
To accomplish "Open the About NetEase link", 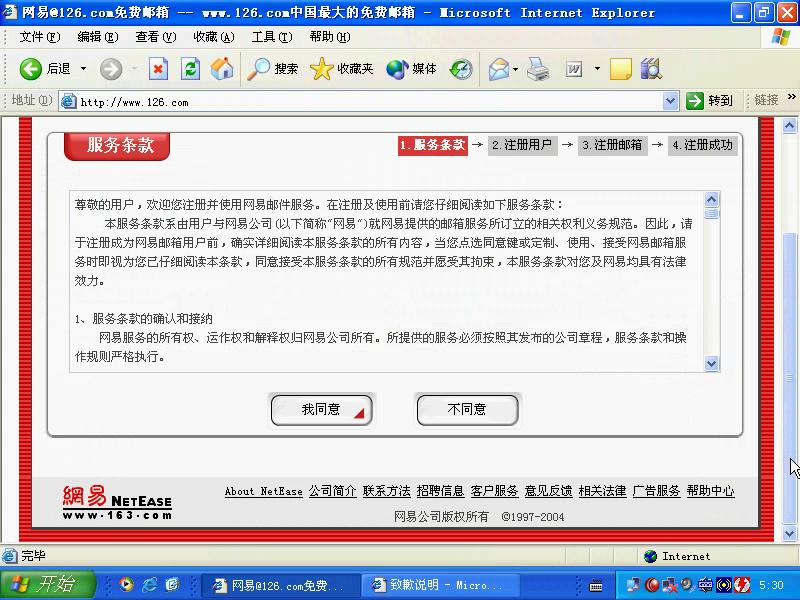I will click(x=264, y=491).
